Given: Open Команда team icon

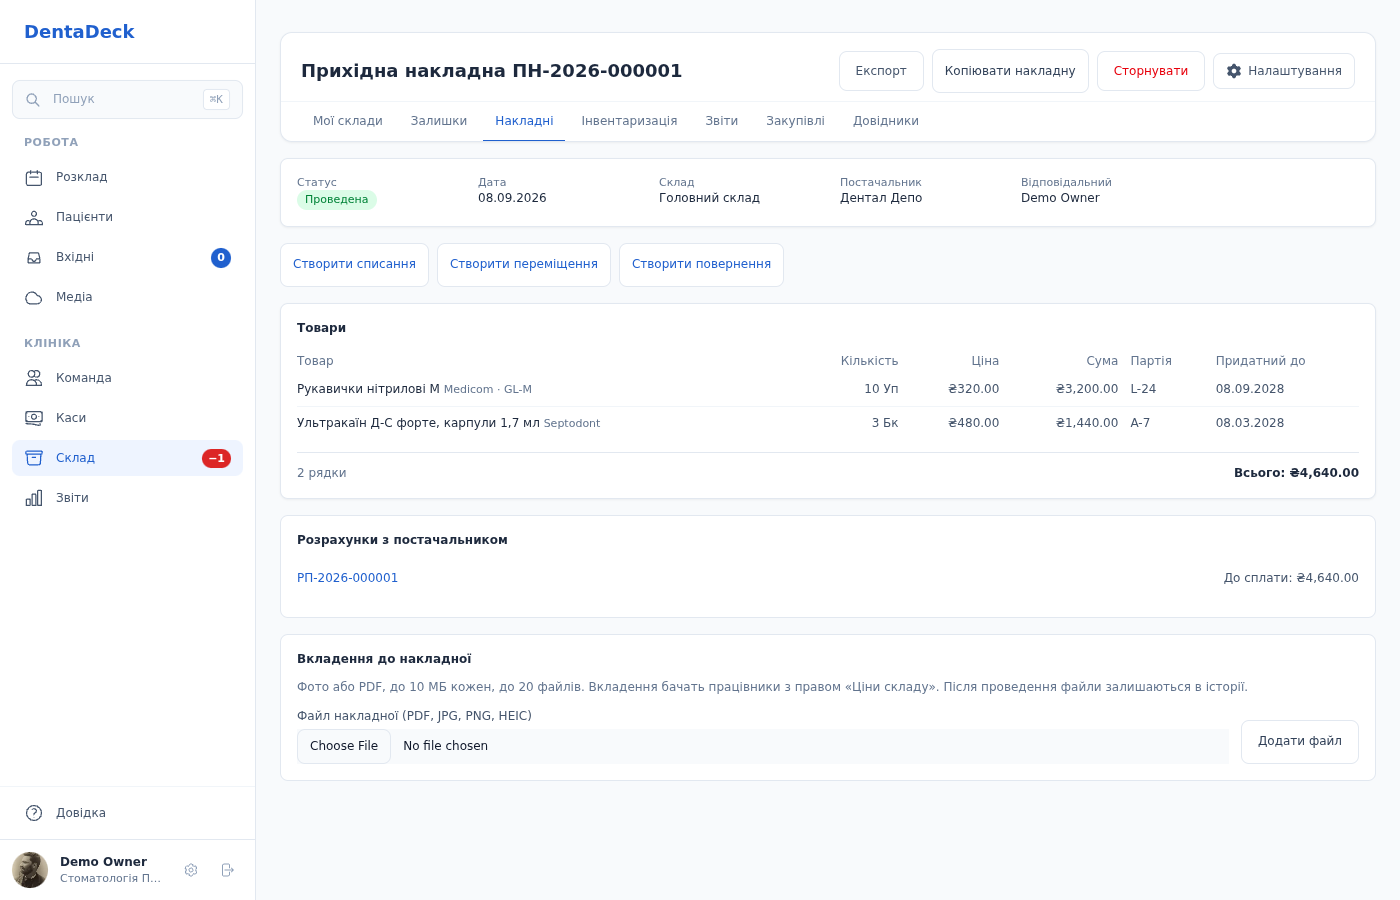Looking at the screenshot, I should click(34, 378).
